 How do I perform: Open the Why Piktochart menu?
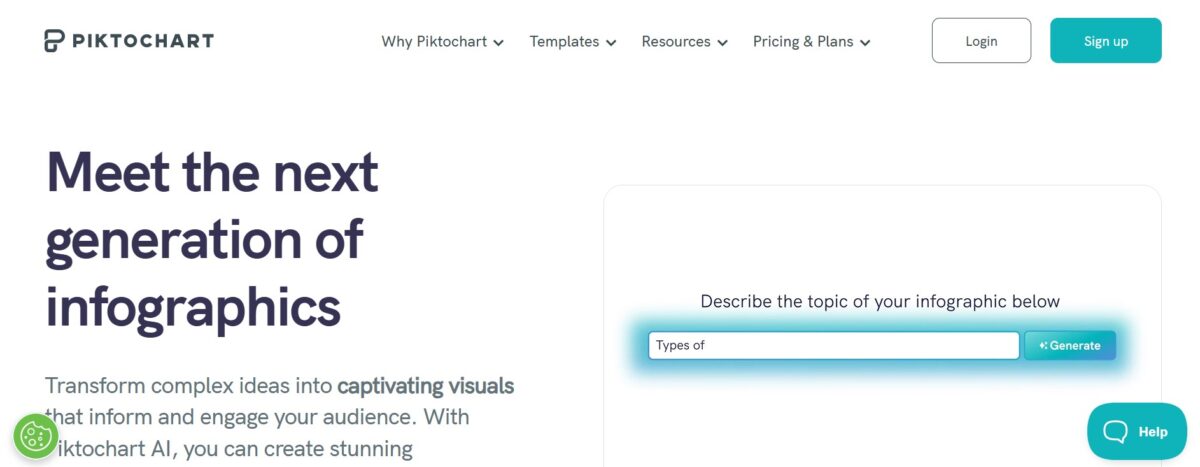(434, 42)
